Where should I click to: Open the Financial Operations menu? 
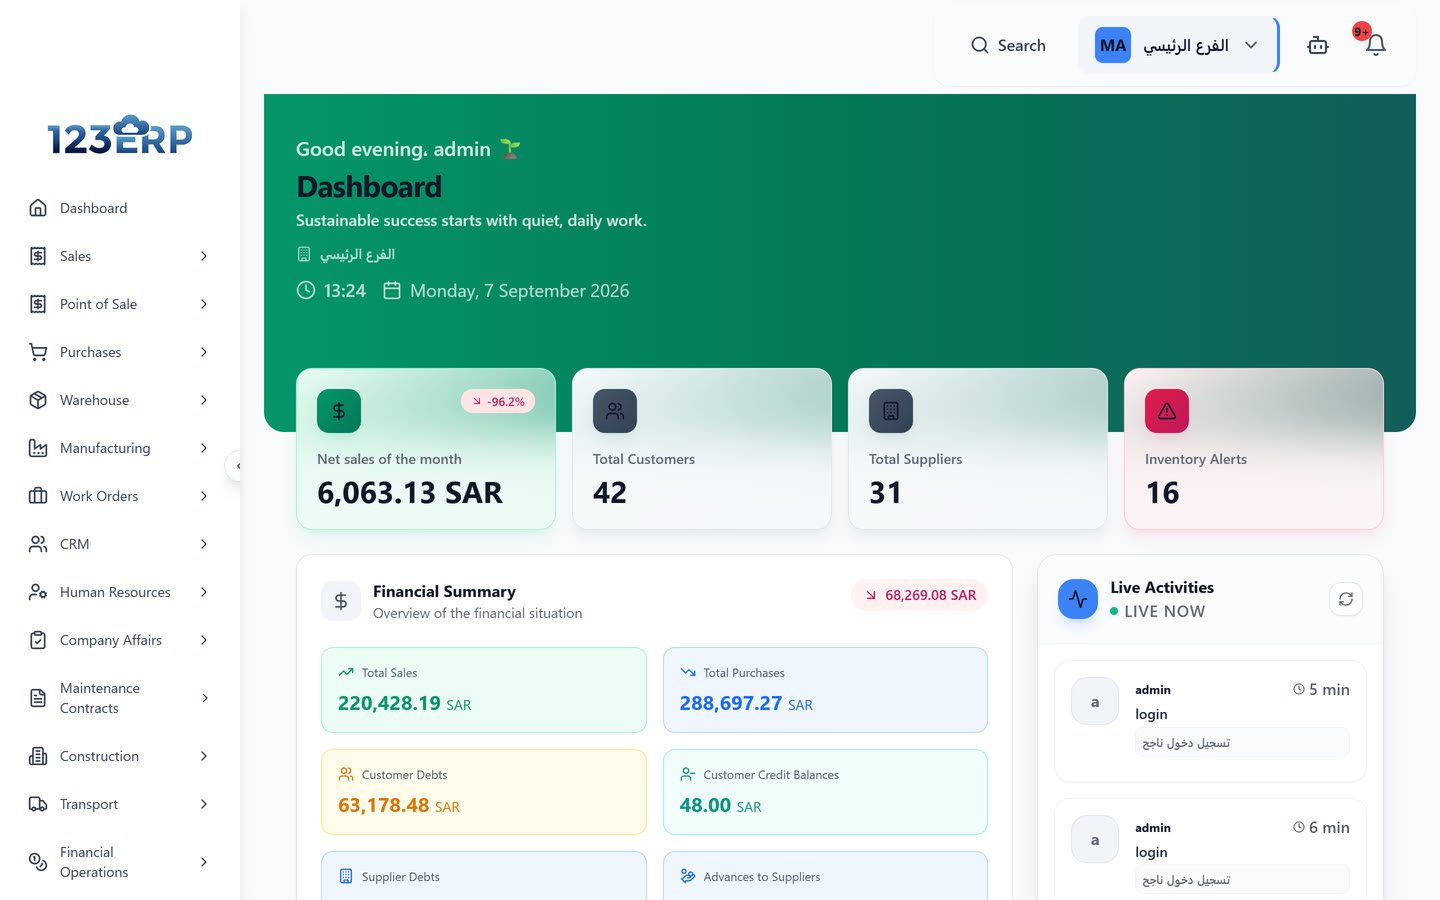pyautogui.click(x=120, y=862)
